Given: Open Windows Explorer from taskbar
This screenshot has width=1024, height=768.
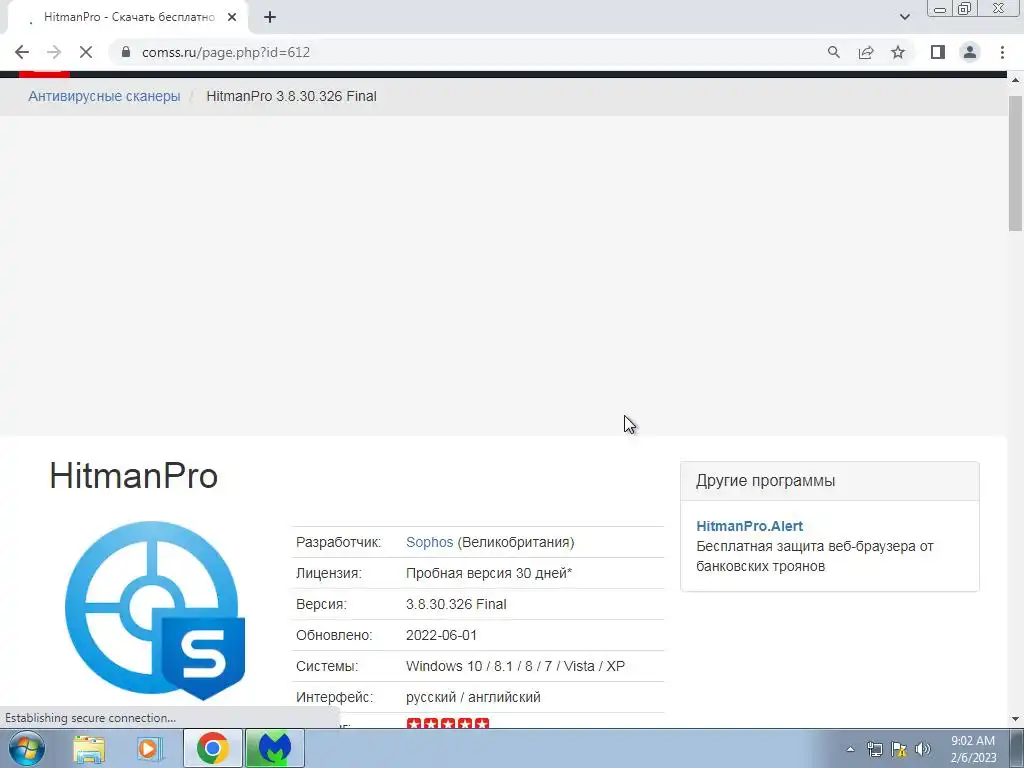Looking at the screenshot, I should click(89, 748).
